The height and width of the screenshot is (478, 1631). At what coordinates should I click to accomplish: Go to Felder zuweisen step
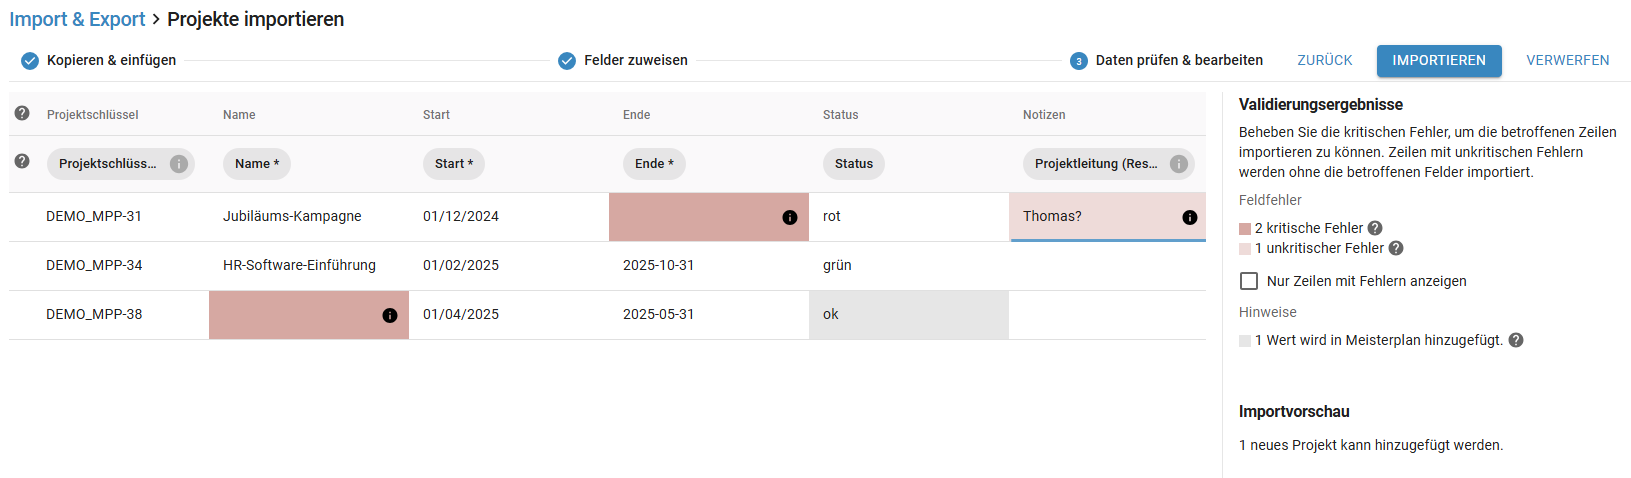pyautogui.click(x=623, y=60)
